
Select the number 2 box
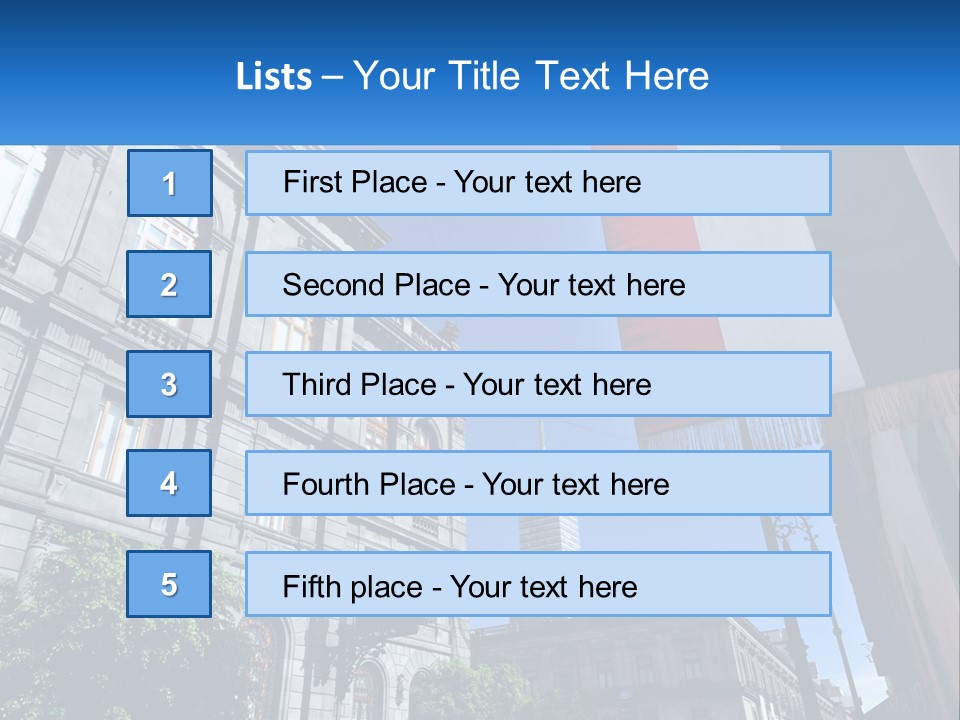click(169, 284)
